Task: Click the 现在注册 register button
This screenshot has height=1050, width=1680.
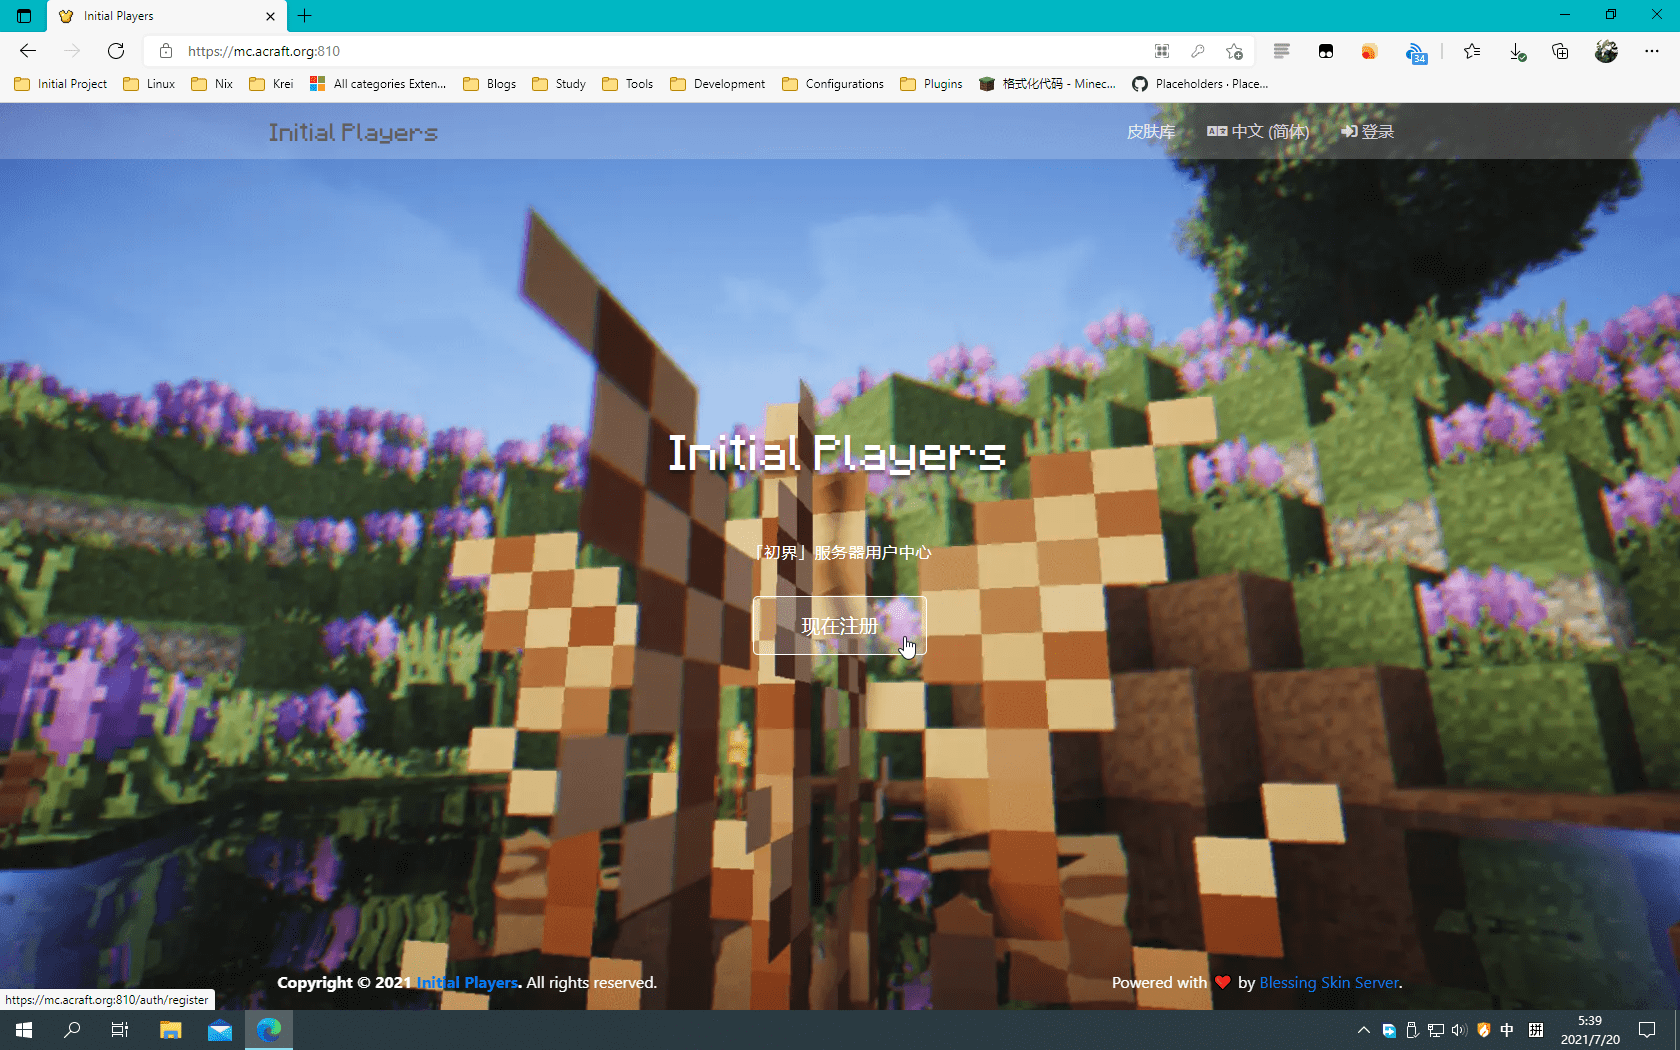Action: coord(840,626)
